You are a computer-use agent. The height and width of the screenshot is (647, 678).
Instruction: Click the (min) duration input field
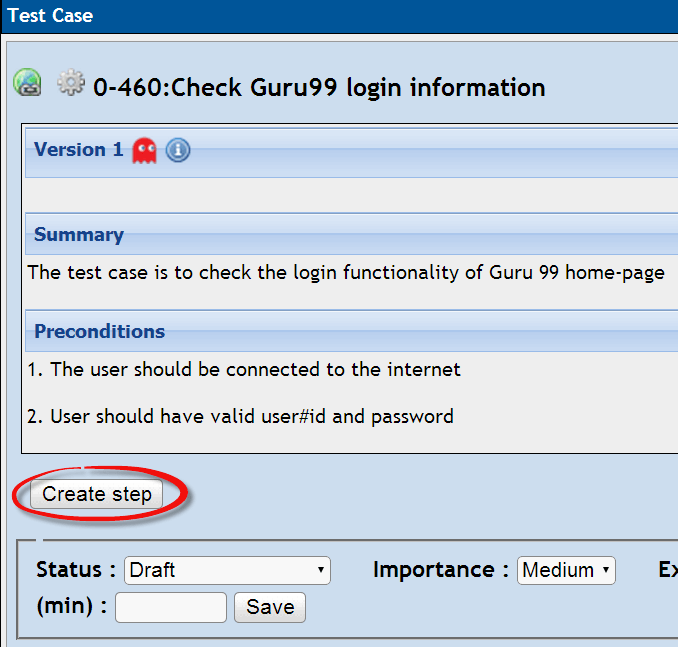tap(171, 607)
